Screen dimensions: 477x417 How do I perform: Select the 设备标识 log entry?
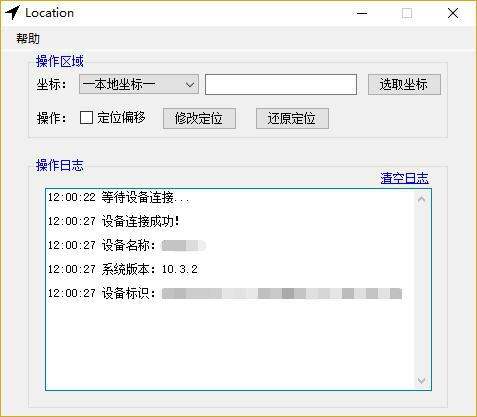tap(225, 293)
